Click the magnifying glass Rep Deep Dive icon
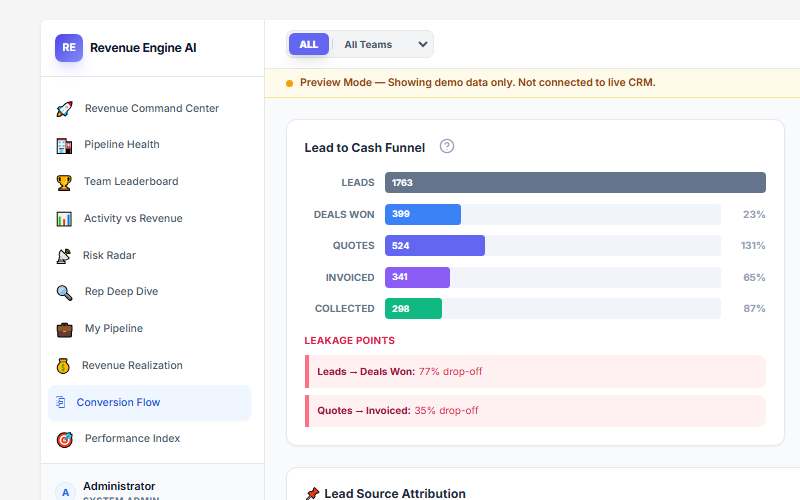Viewport: 800px width, 500px height. point(64,292)
